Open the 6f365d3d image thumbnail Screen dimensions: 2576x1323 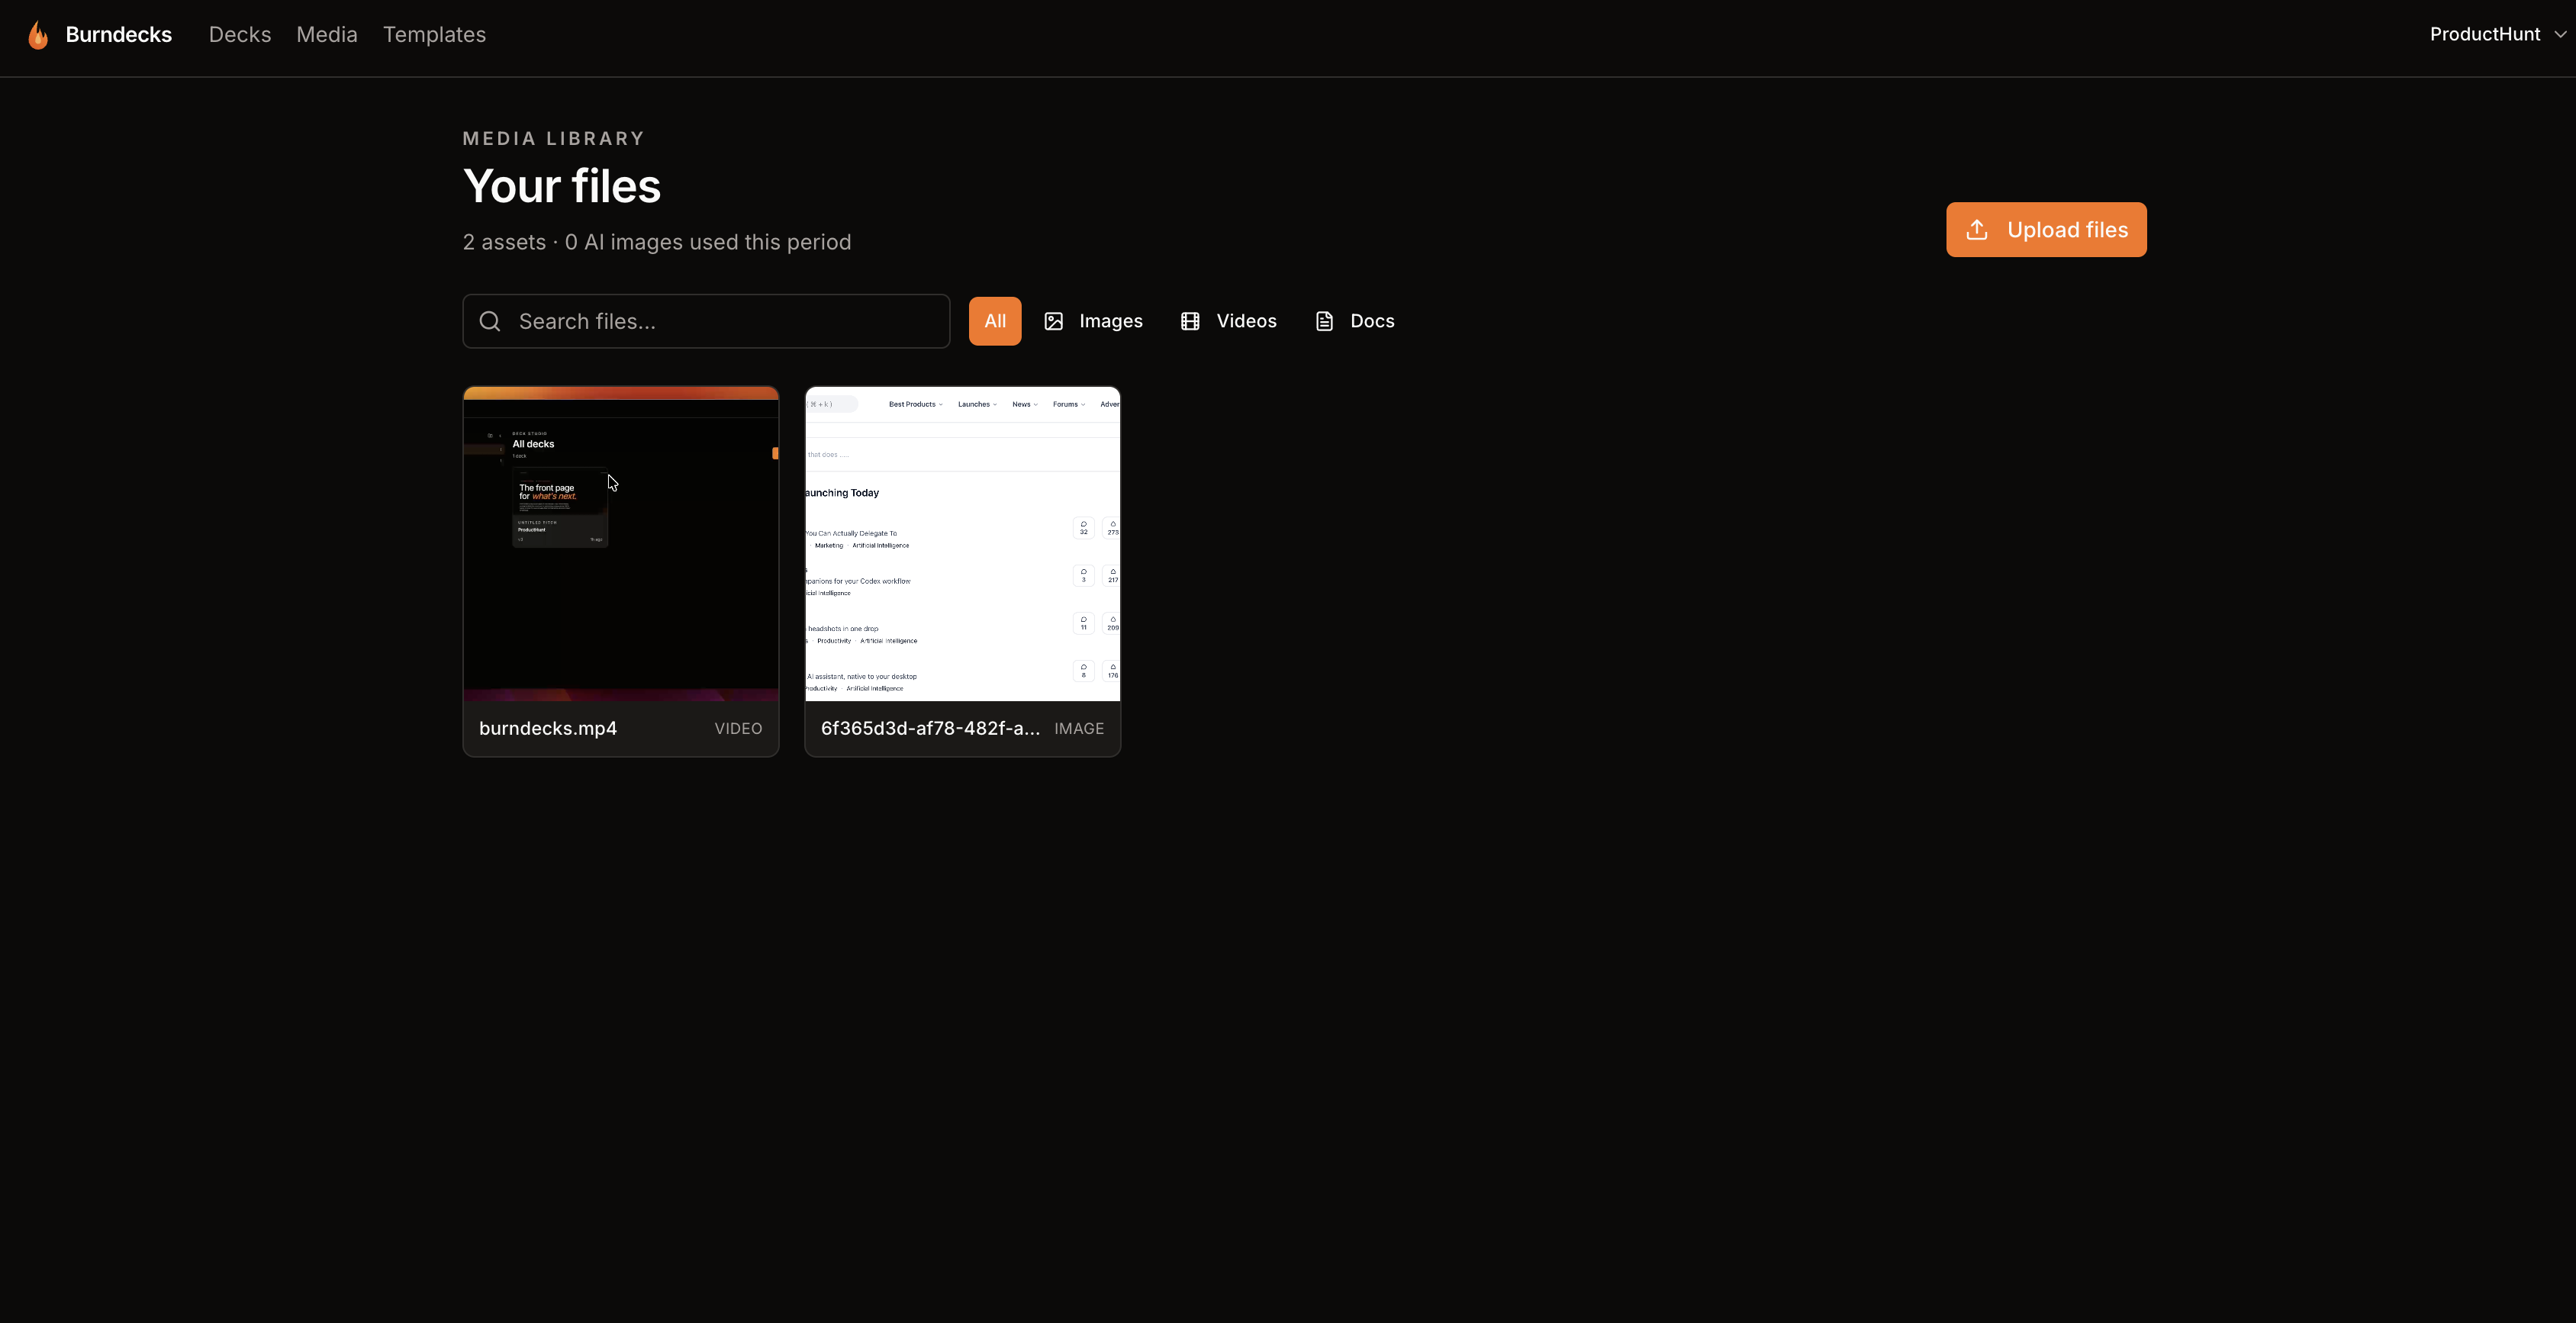(963, 544)
